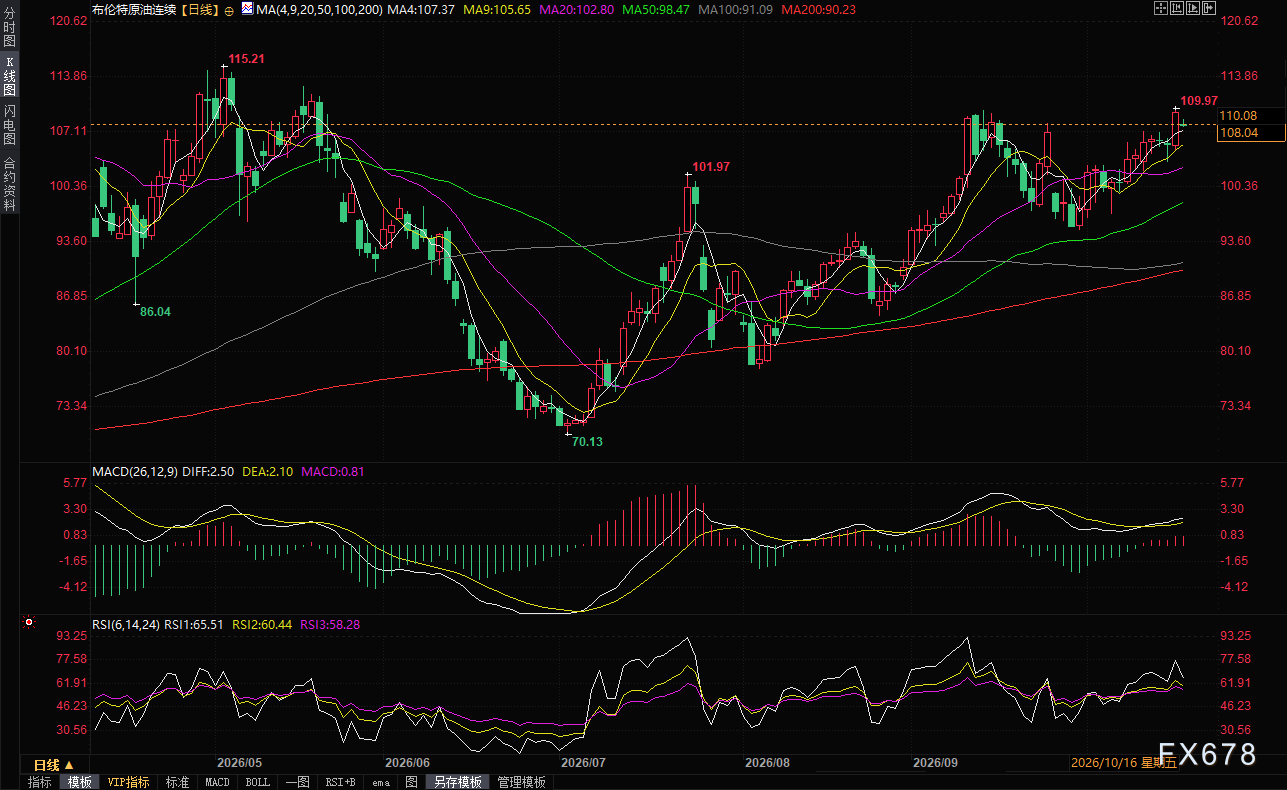Open the VIP指标 tab
The width and height of the screenshot is (1287, 790).
[128, 782]
